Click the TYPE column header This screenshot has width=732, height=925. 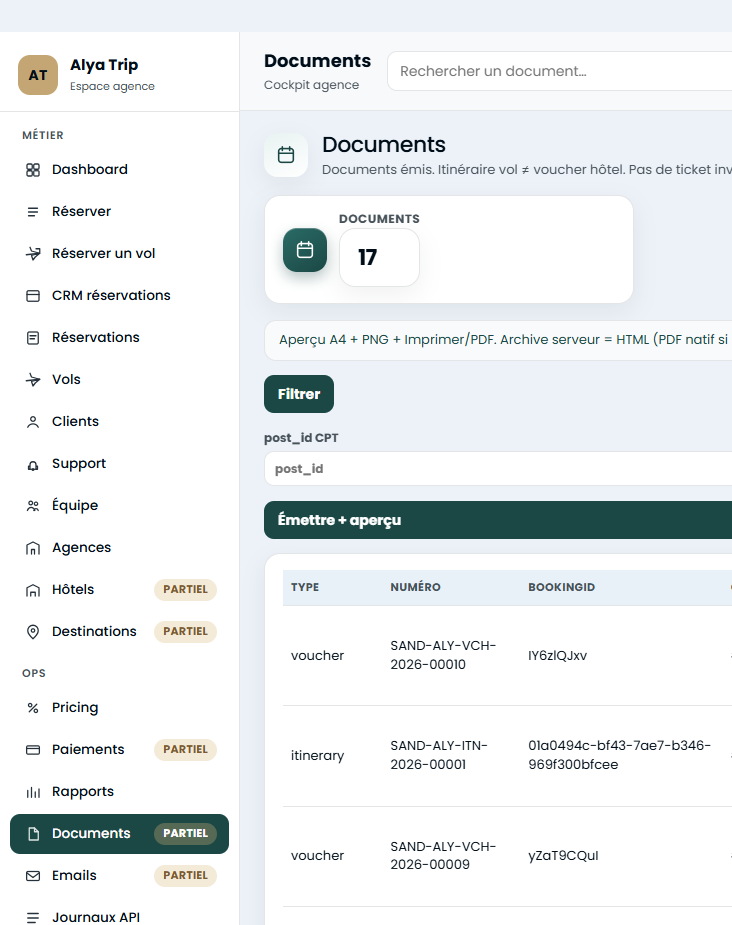point(305,588)
